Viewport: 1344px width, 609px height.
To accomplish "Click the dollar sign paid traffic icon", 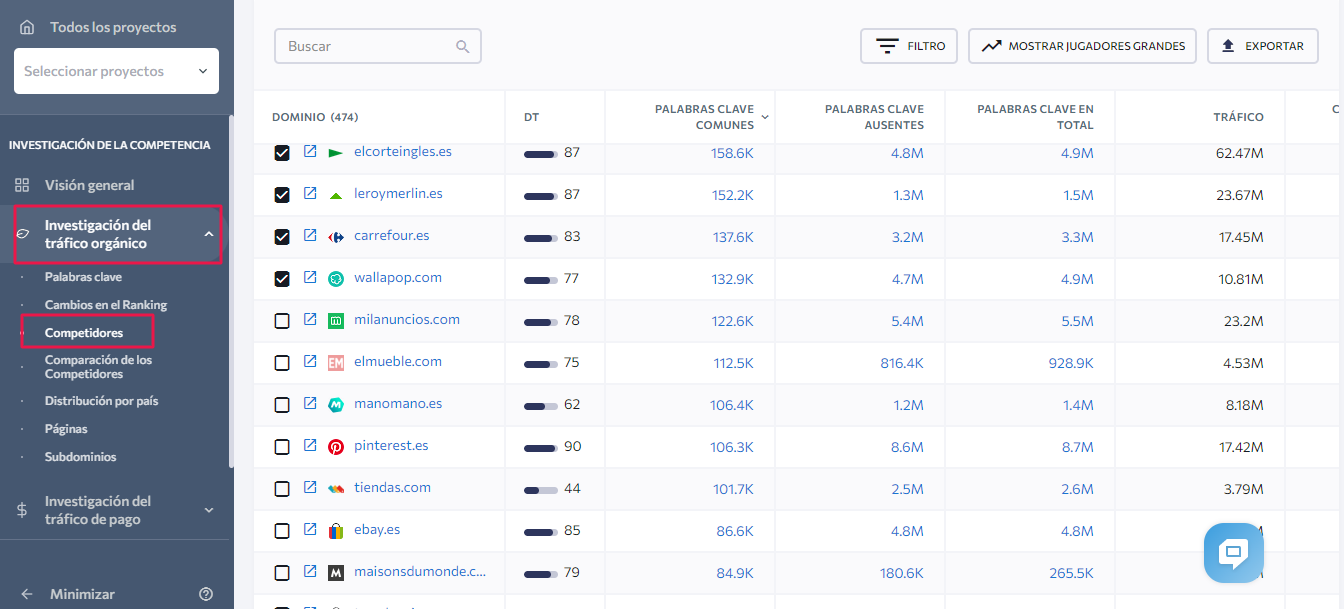I will pos(22,510).
